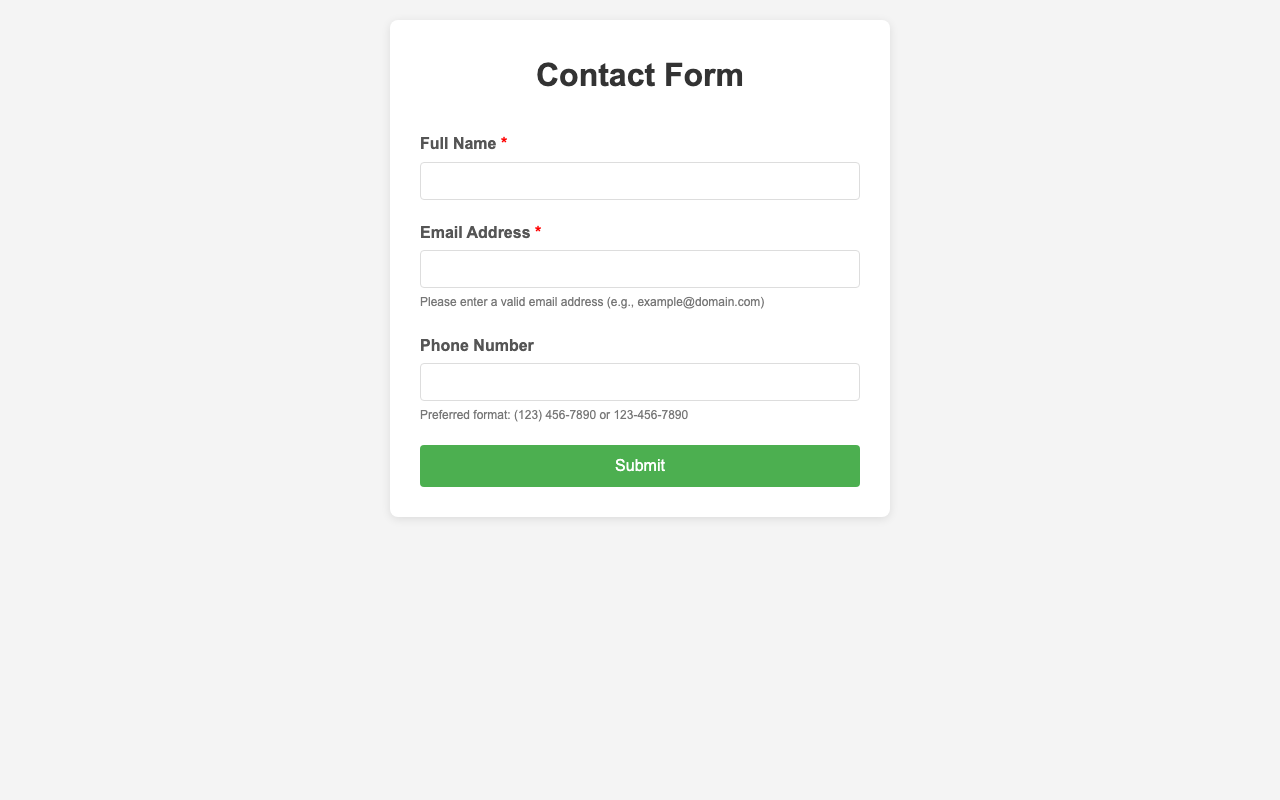Click the red asterisk next to Email Address
The width and height of the screenshot is (1280, 800).
click(537, 231)
